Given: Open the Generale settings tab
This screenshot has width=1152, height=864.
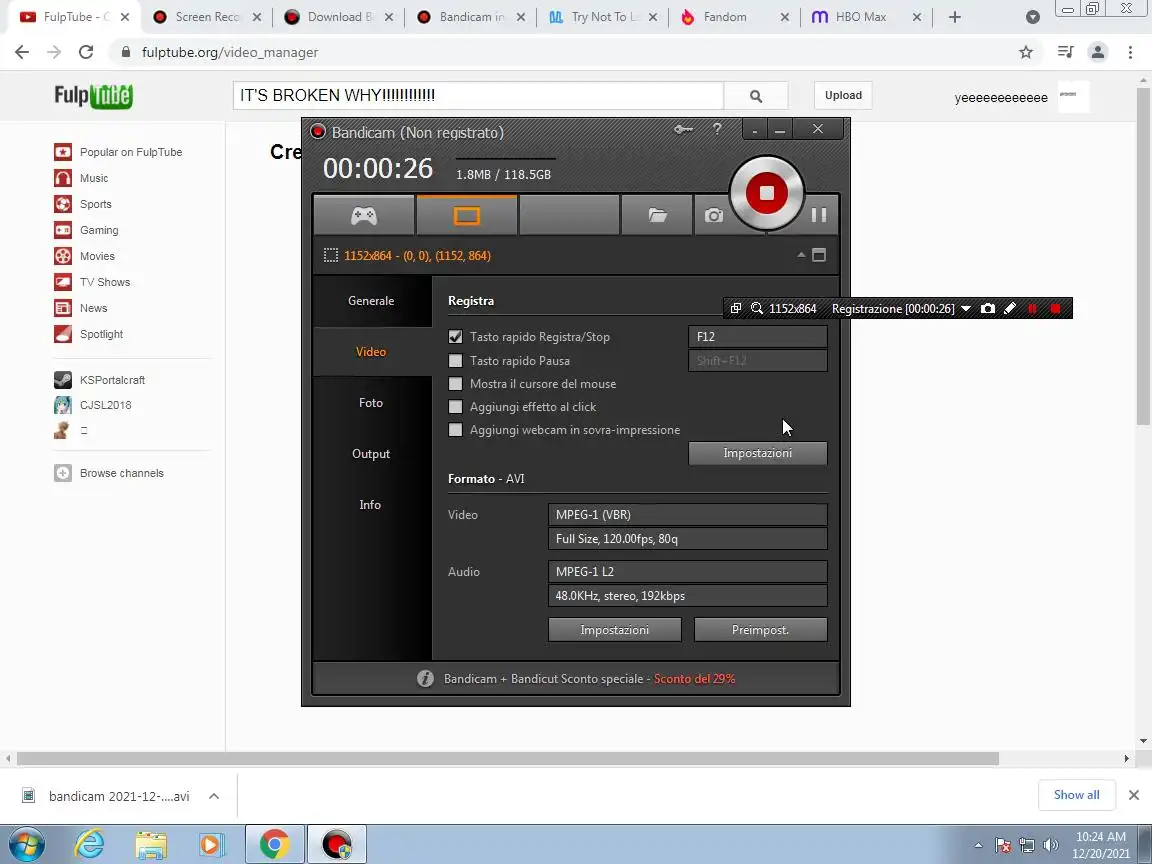Looking at the screenshot, I should [372, 300].
